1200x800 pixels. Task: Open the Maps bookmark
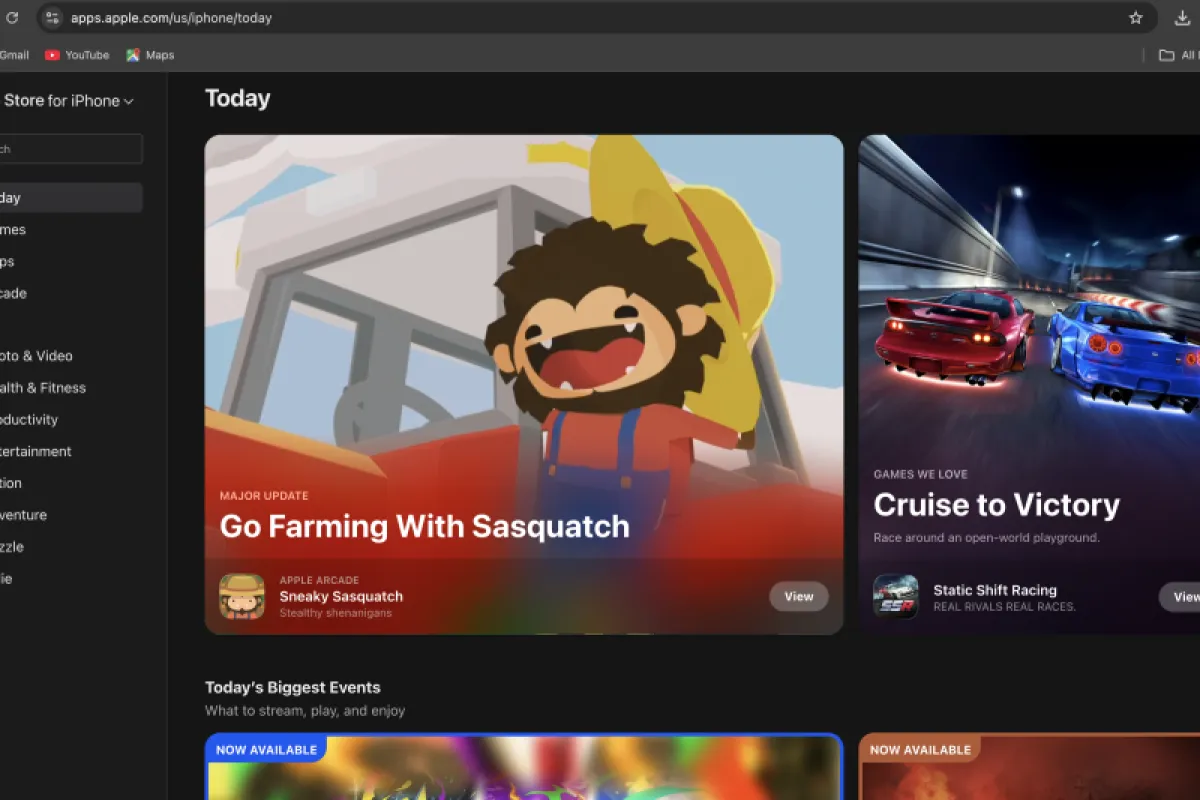(x=149, y=55)
